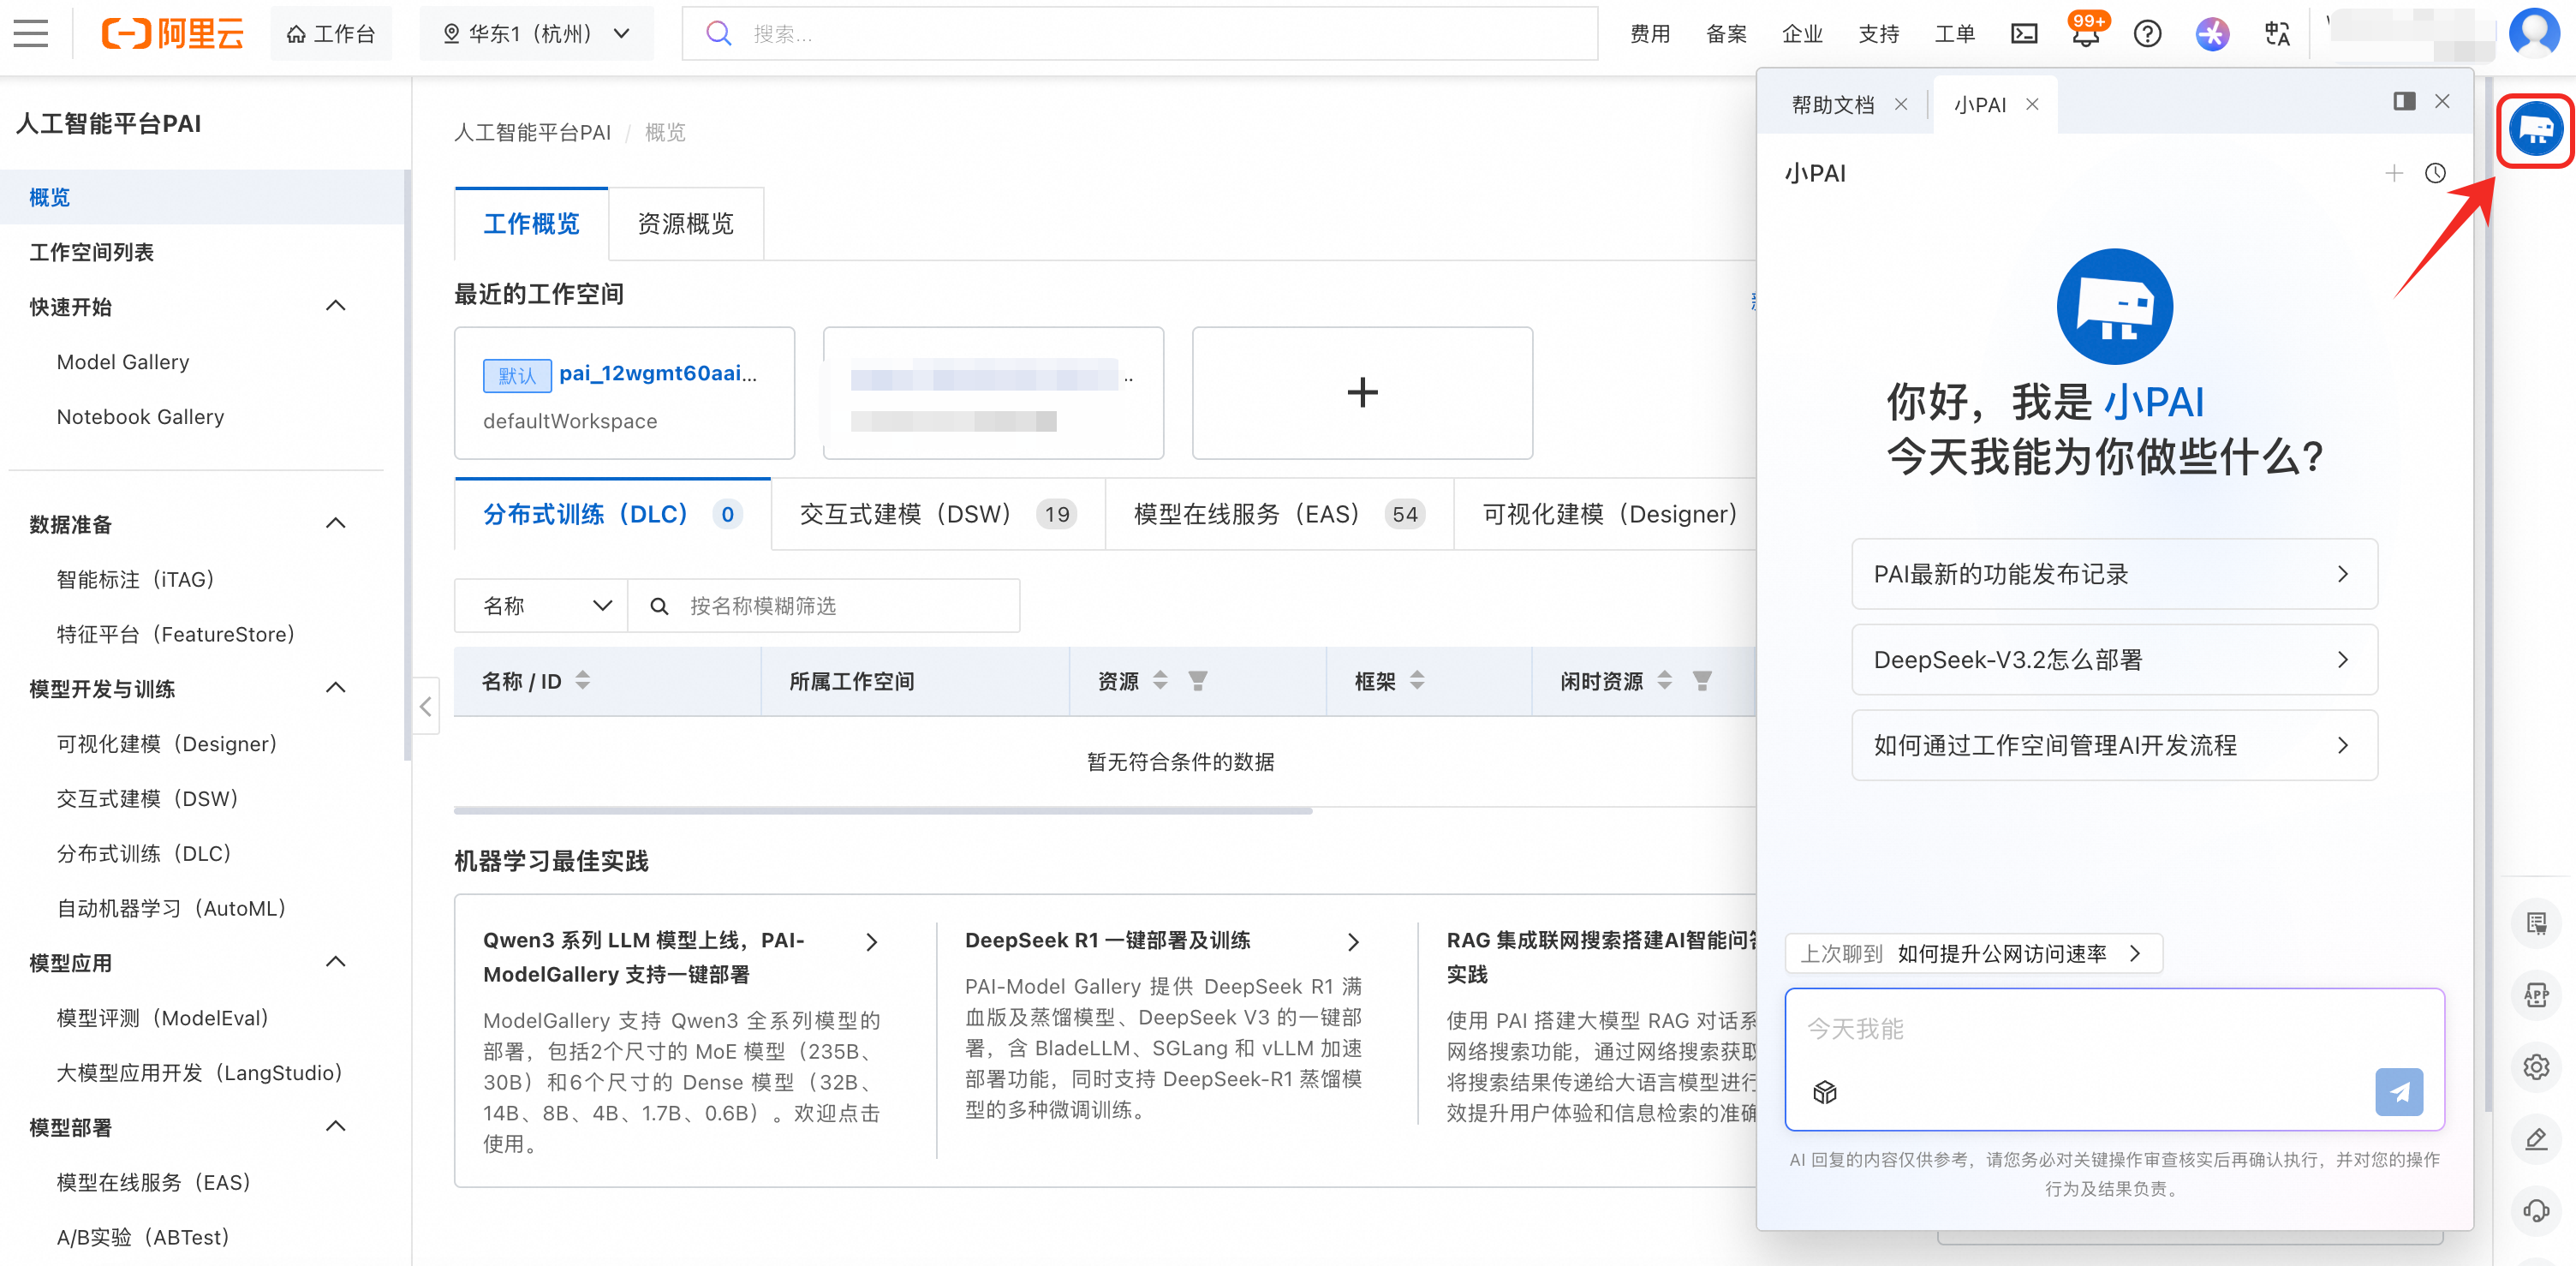
Task: Open the 工作台 button
Action: point(331,34)
